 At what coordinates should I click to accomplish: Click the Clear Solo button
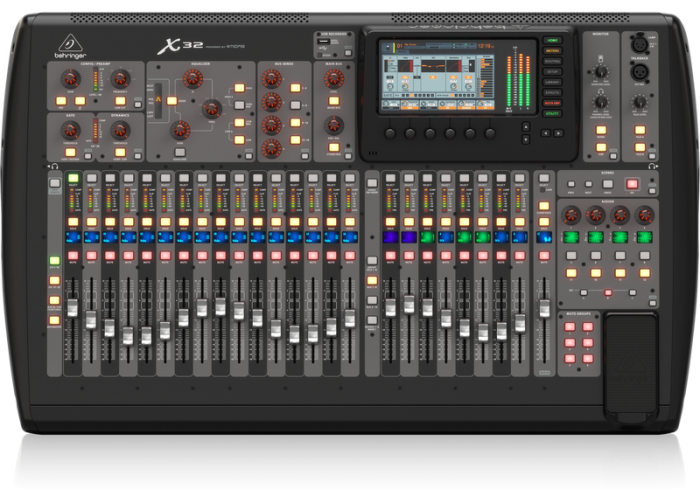click(544, 206)
